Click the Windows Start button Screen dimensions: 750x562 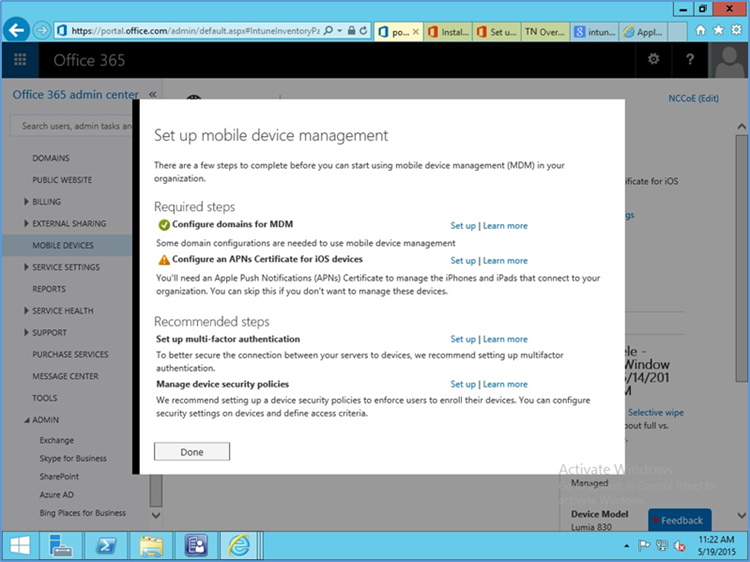click(20, 545)
